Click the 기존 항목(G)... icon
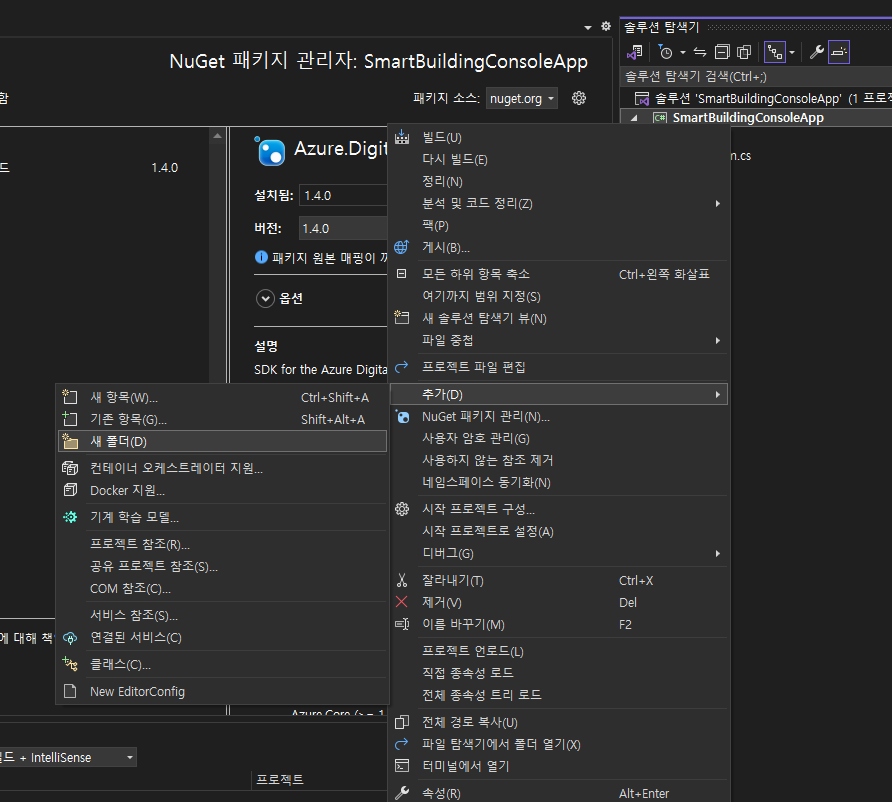892x802 pixels. 70,419
